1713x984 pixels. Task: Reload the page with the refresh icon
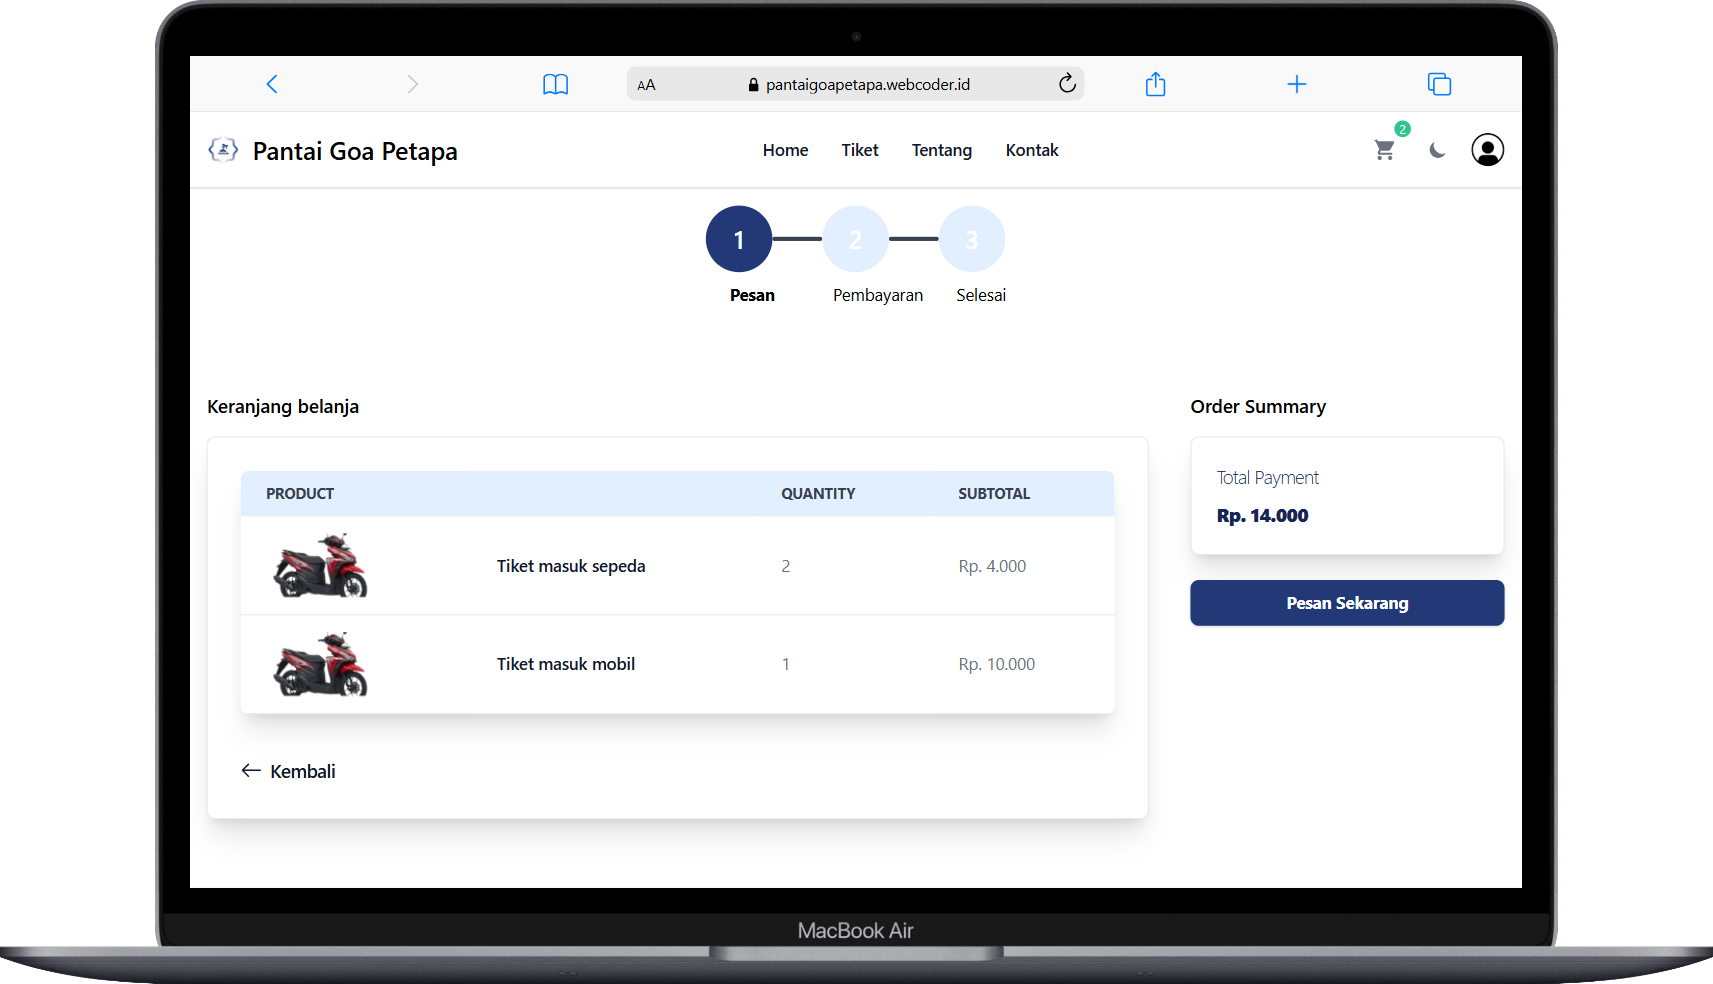click(1067, 83)
